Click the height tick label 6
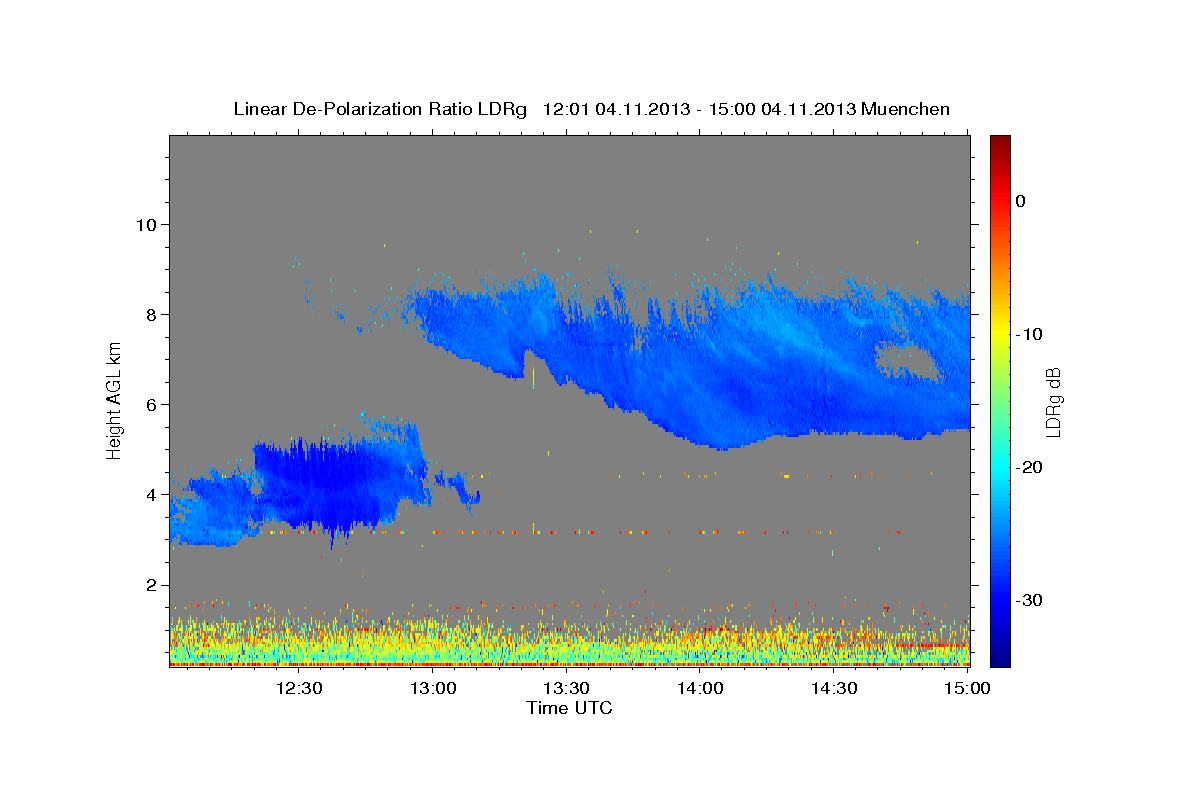This screenshot has width=1200, height=800. click(x=150, y=404)
